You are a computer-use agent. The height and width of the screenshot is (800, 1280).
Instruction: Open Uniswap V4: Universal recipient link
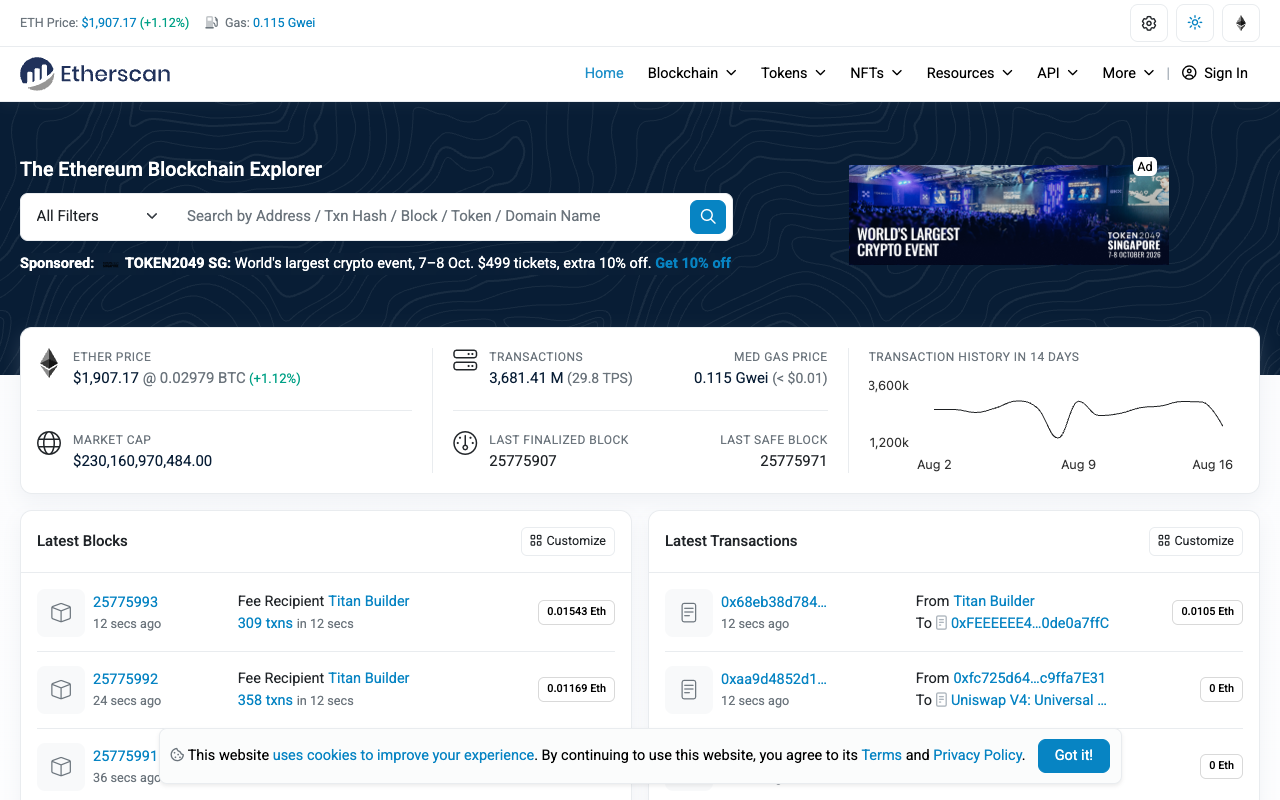[x=1029, y=700]
